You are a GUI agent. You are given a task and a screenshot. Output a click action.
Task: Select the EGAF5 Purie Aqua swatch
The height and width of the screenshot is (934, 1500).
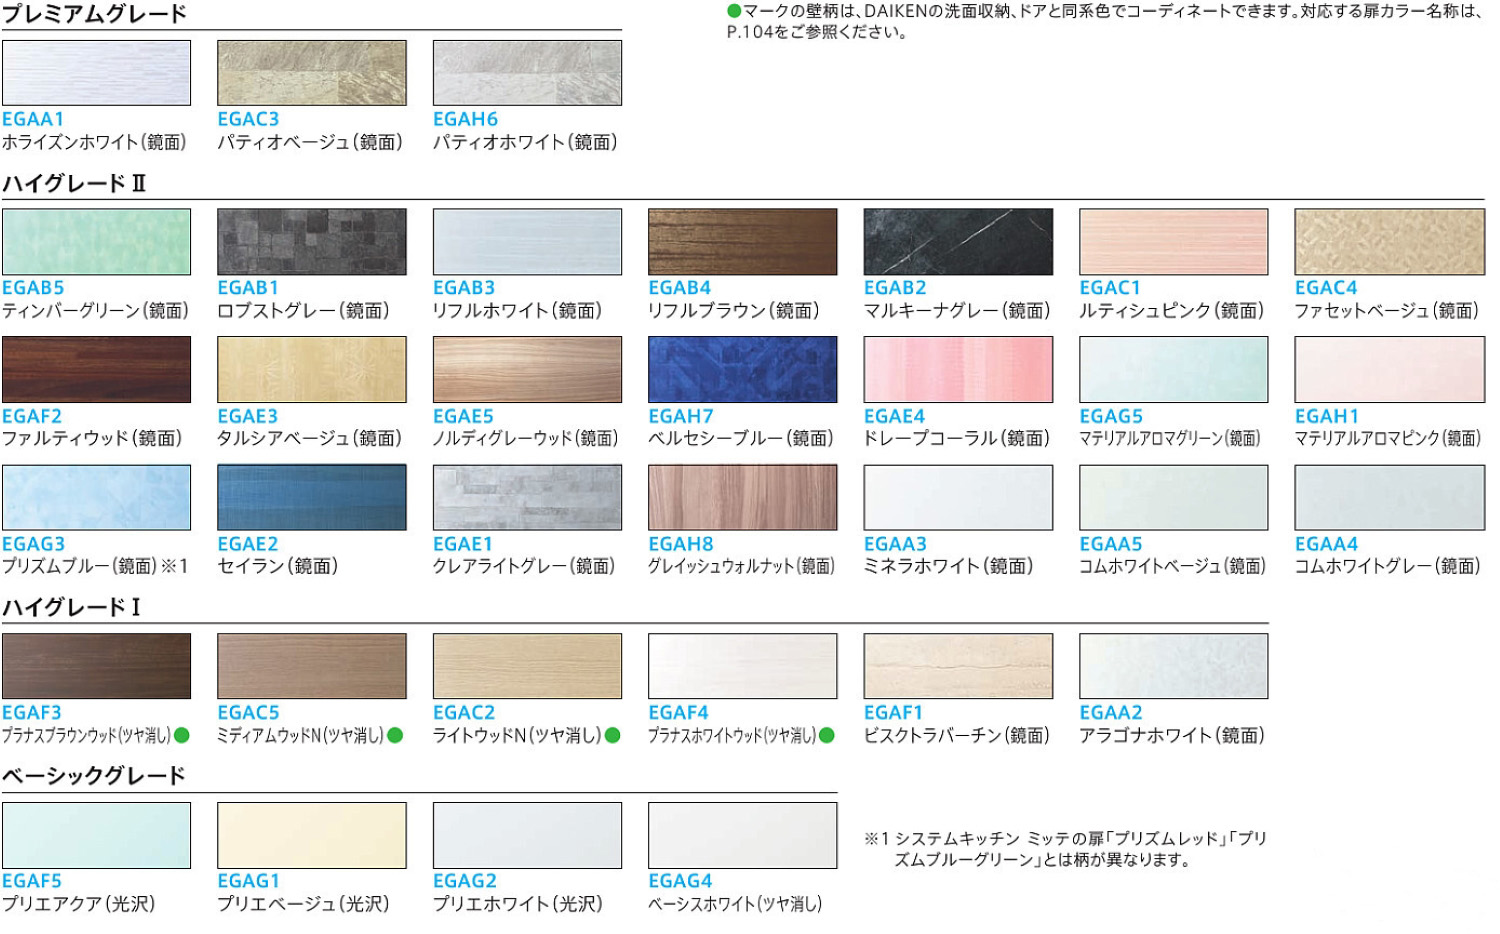pos(96,836)
